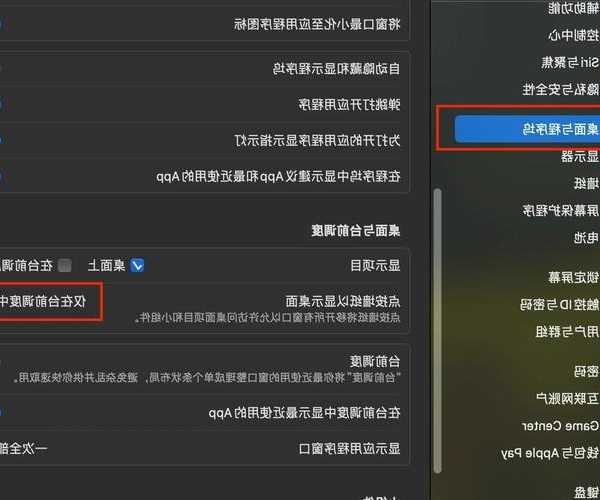The height and width of the screenshot is (500, 600).
Task: Open 钱包与Apple Pay settings
Action: click(550, 453)
